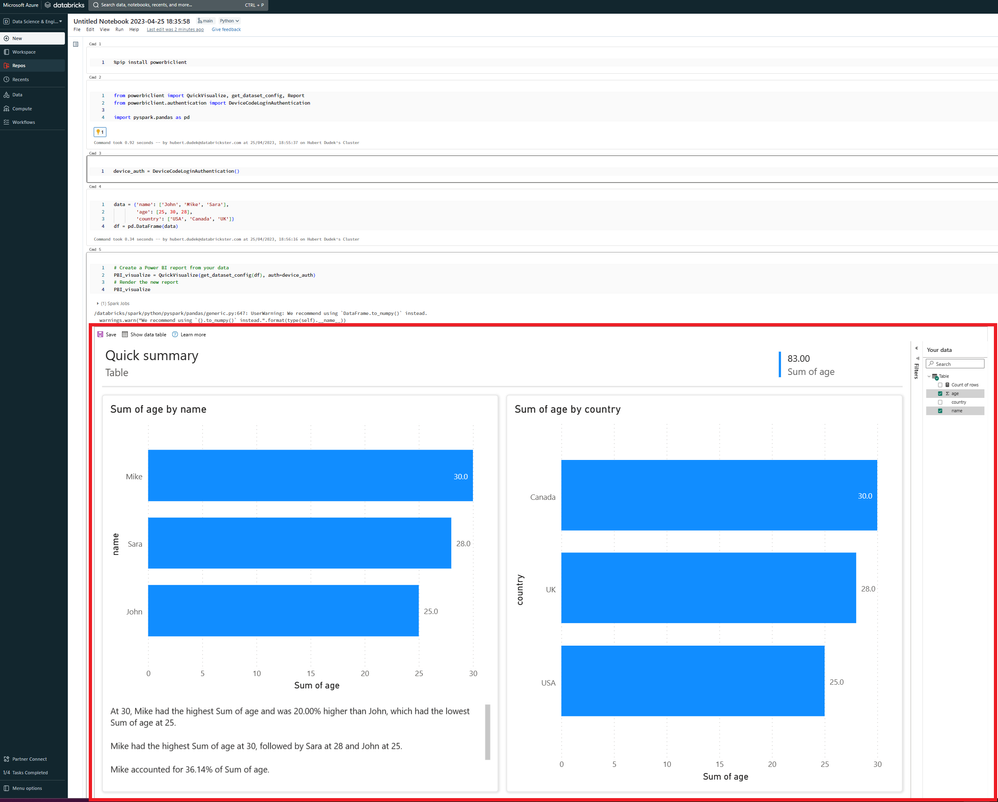This screenshot has width=998, height=802.
Task: Open the File menu
Action: pos(77,30)
